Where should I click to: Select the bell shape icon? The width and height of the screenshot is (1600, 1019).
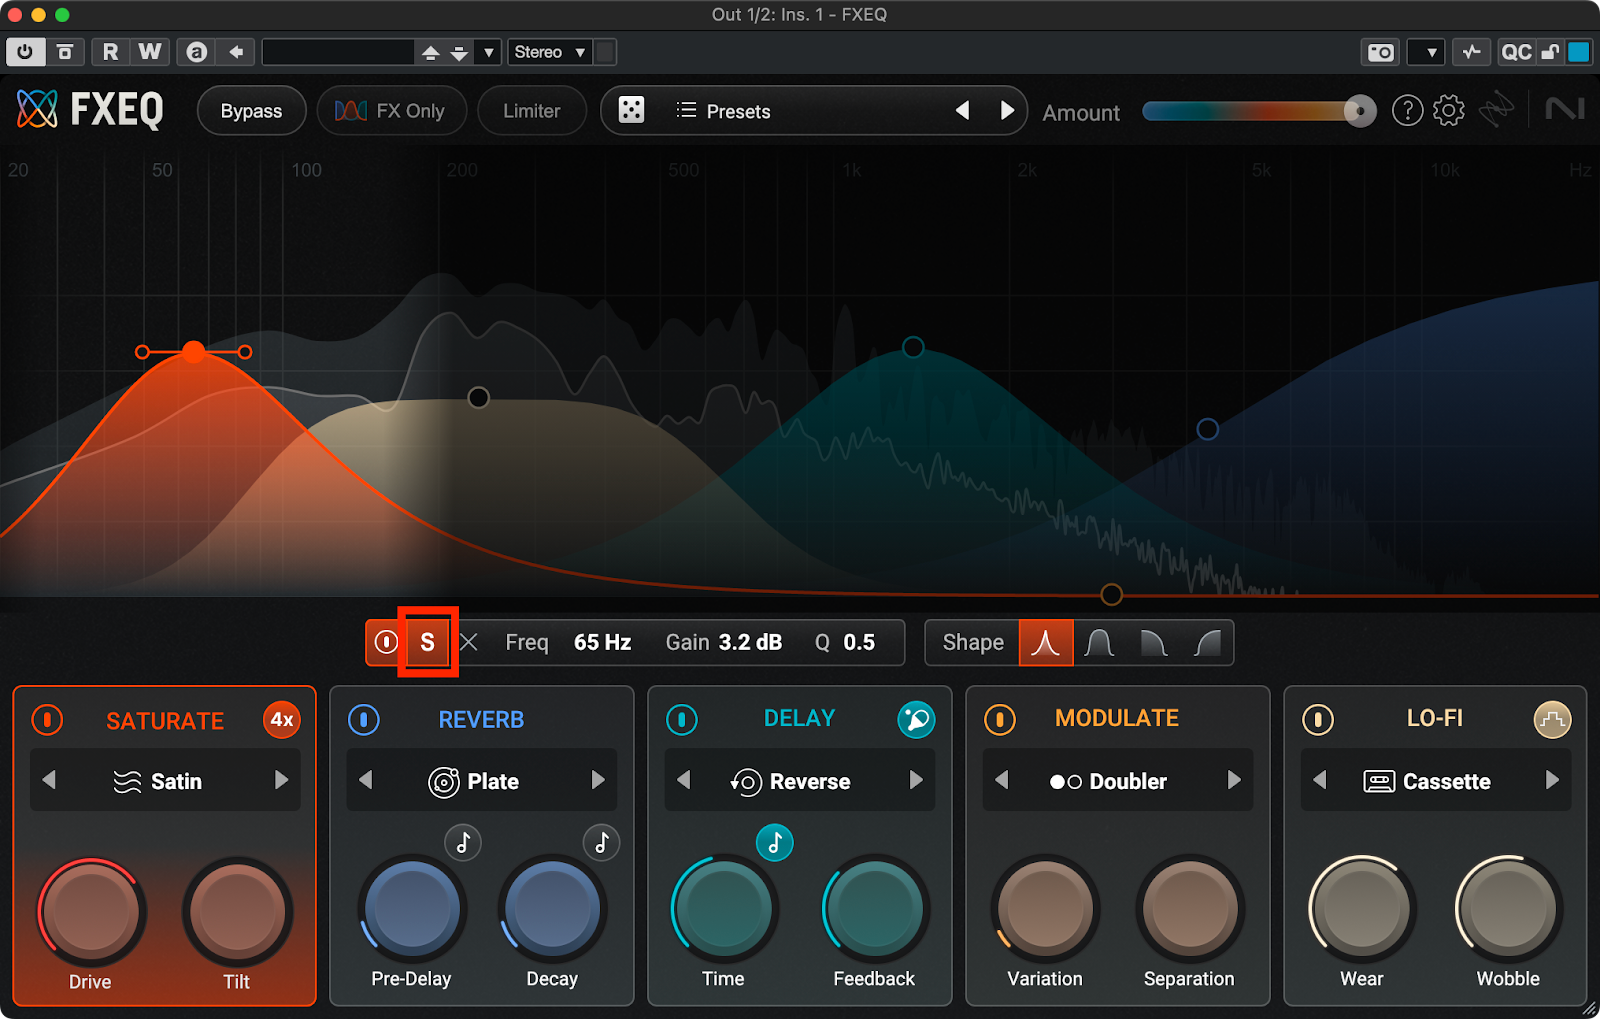[x=1045, y=642]
